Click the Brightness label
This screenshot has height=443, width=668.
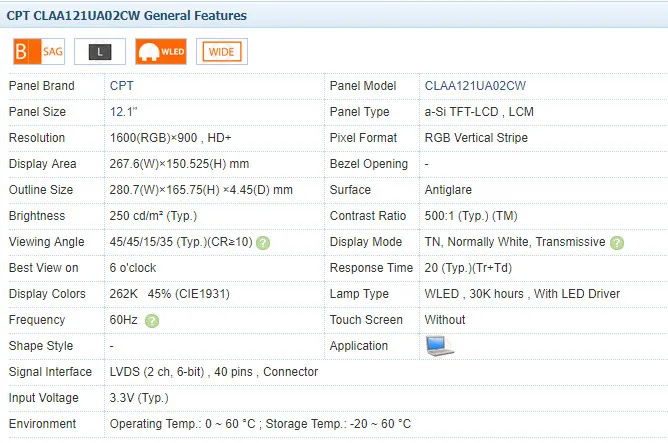pyautogui.click(x=37, y=216)
